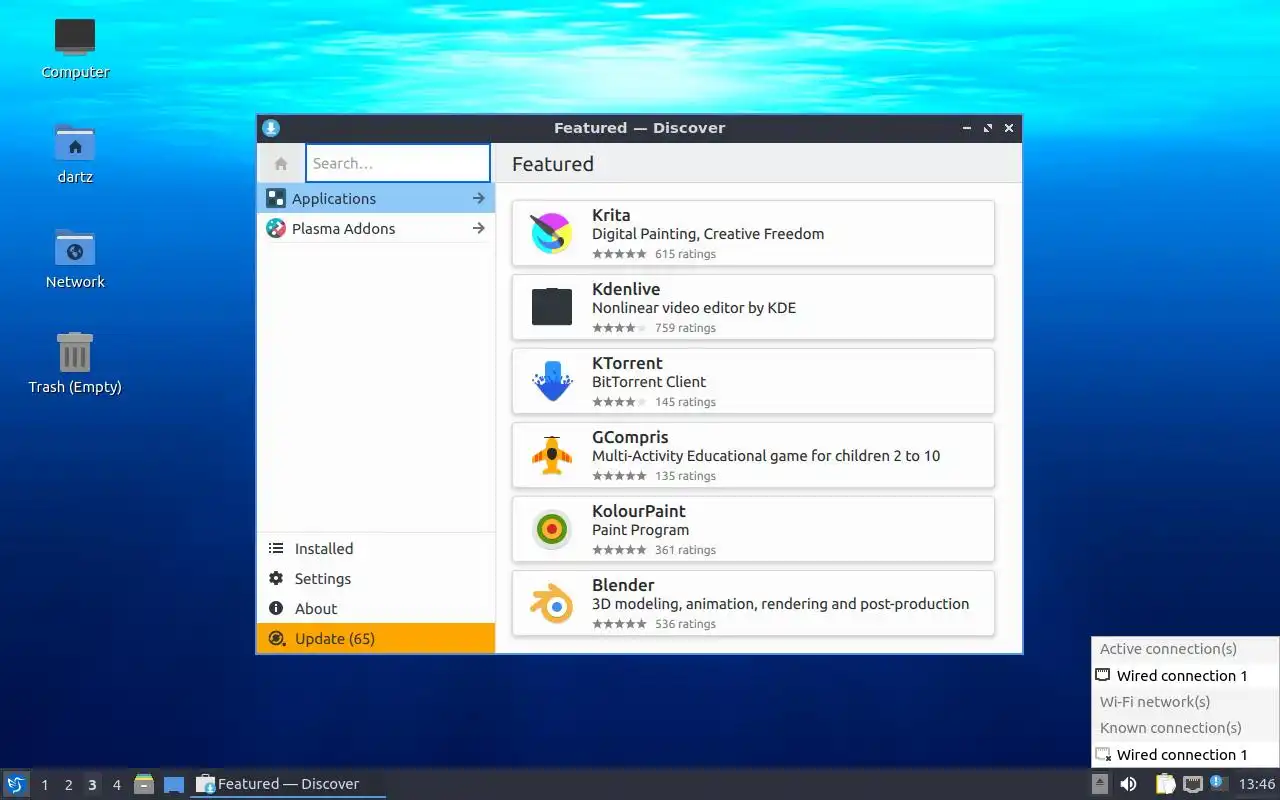1280x800 pixels.
Task: Open the KTorrent app card
Action: click(753, 381)
